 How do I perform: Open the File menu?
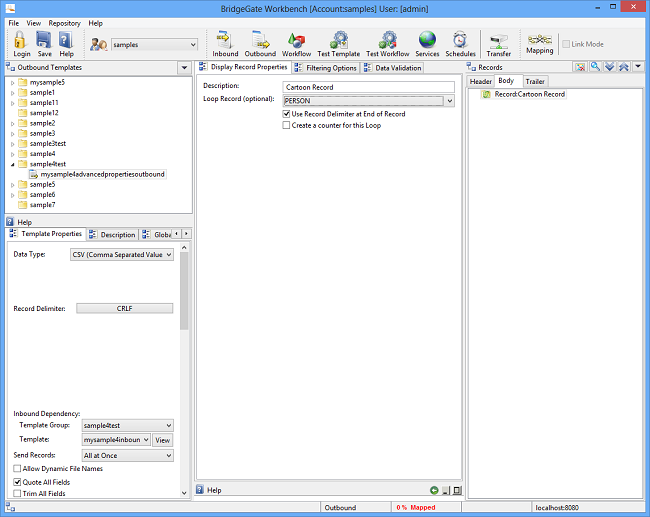(x=14, y=23)
